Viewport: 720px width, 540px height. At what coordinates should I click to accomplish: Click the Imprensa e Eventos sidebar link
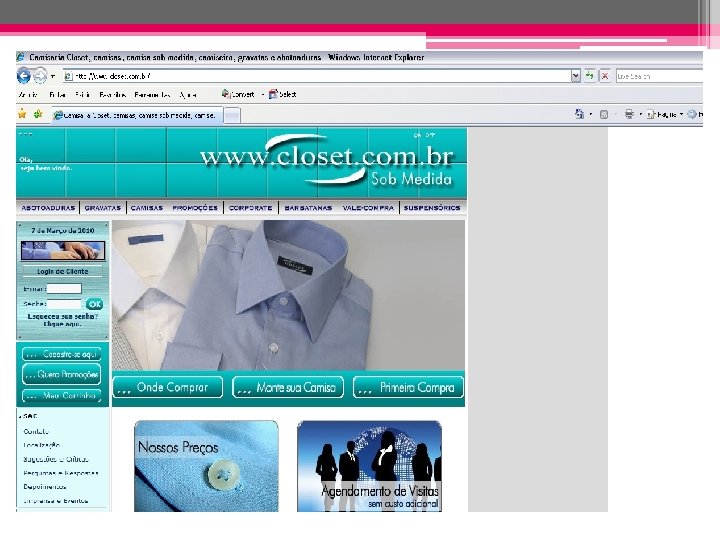point(56,501)
